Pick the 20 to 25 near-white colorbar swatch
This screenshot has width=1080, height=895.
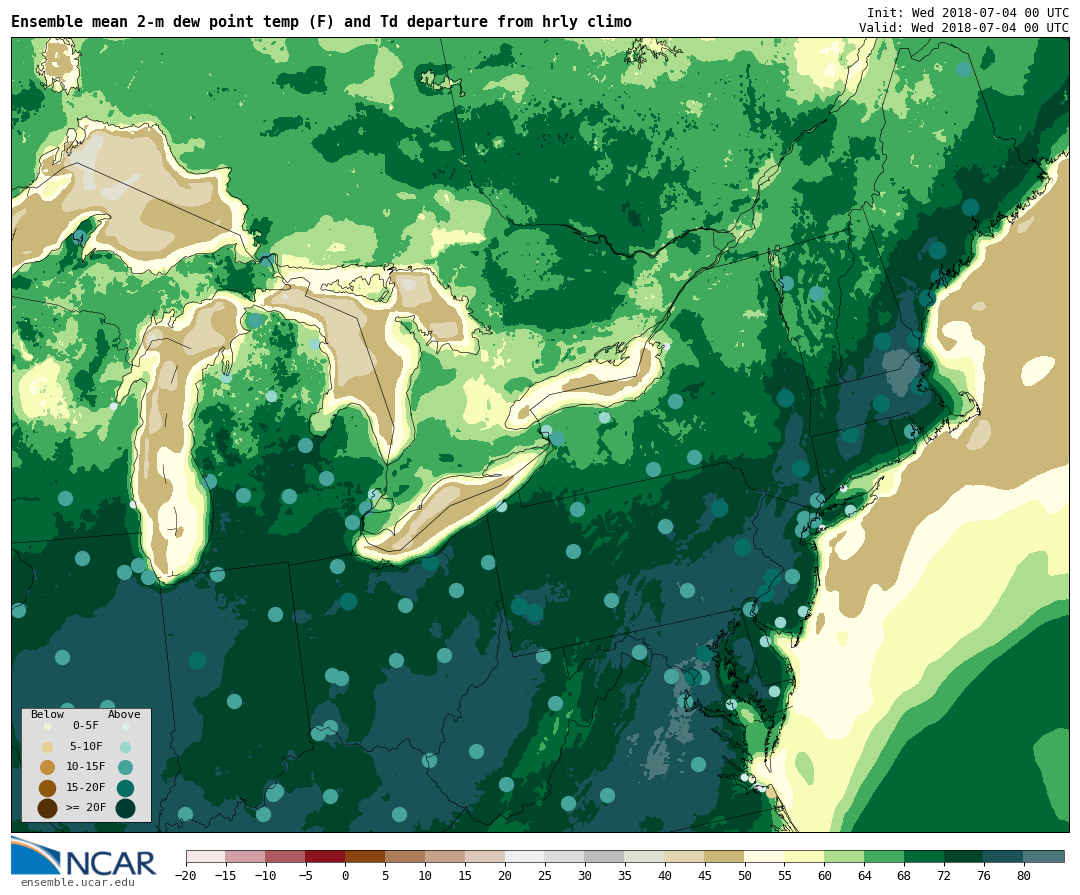tap(525, 856)
